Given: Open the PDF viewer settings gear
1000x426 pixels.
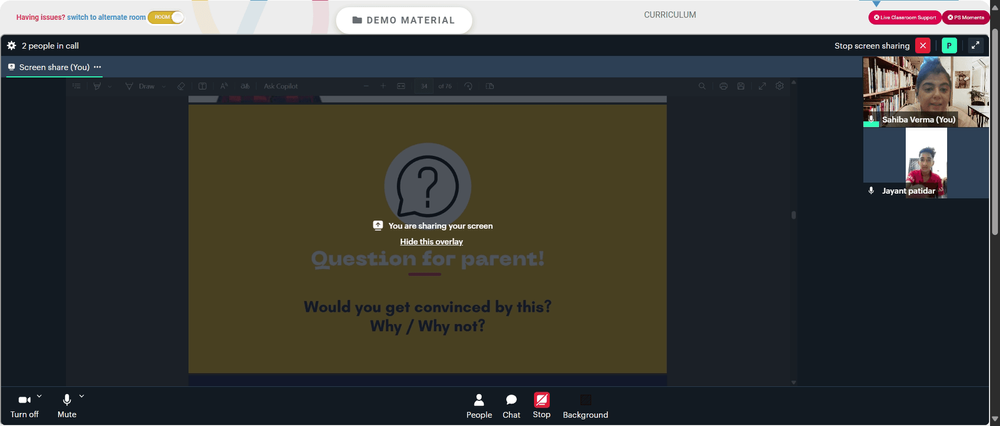Looking at the screenshot, I should pos(779,86).
